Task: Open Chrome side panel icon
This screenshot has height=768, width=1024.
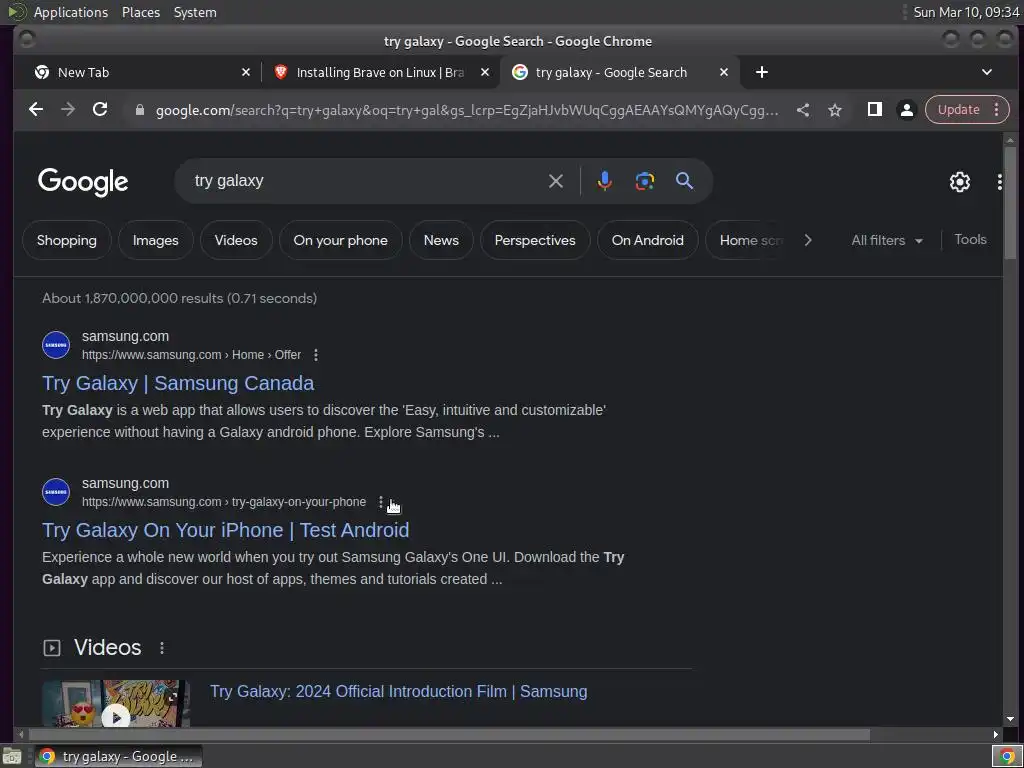Action: [874, 110]
